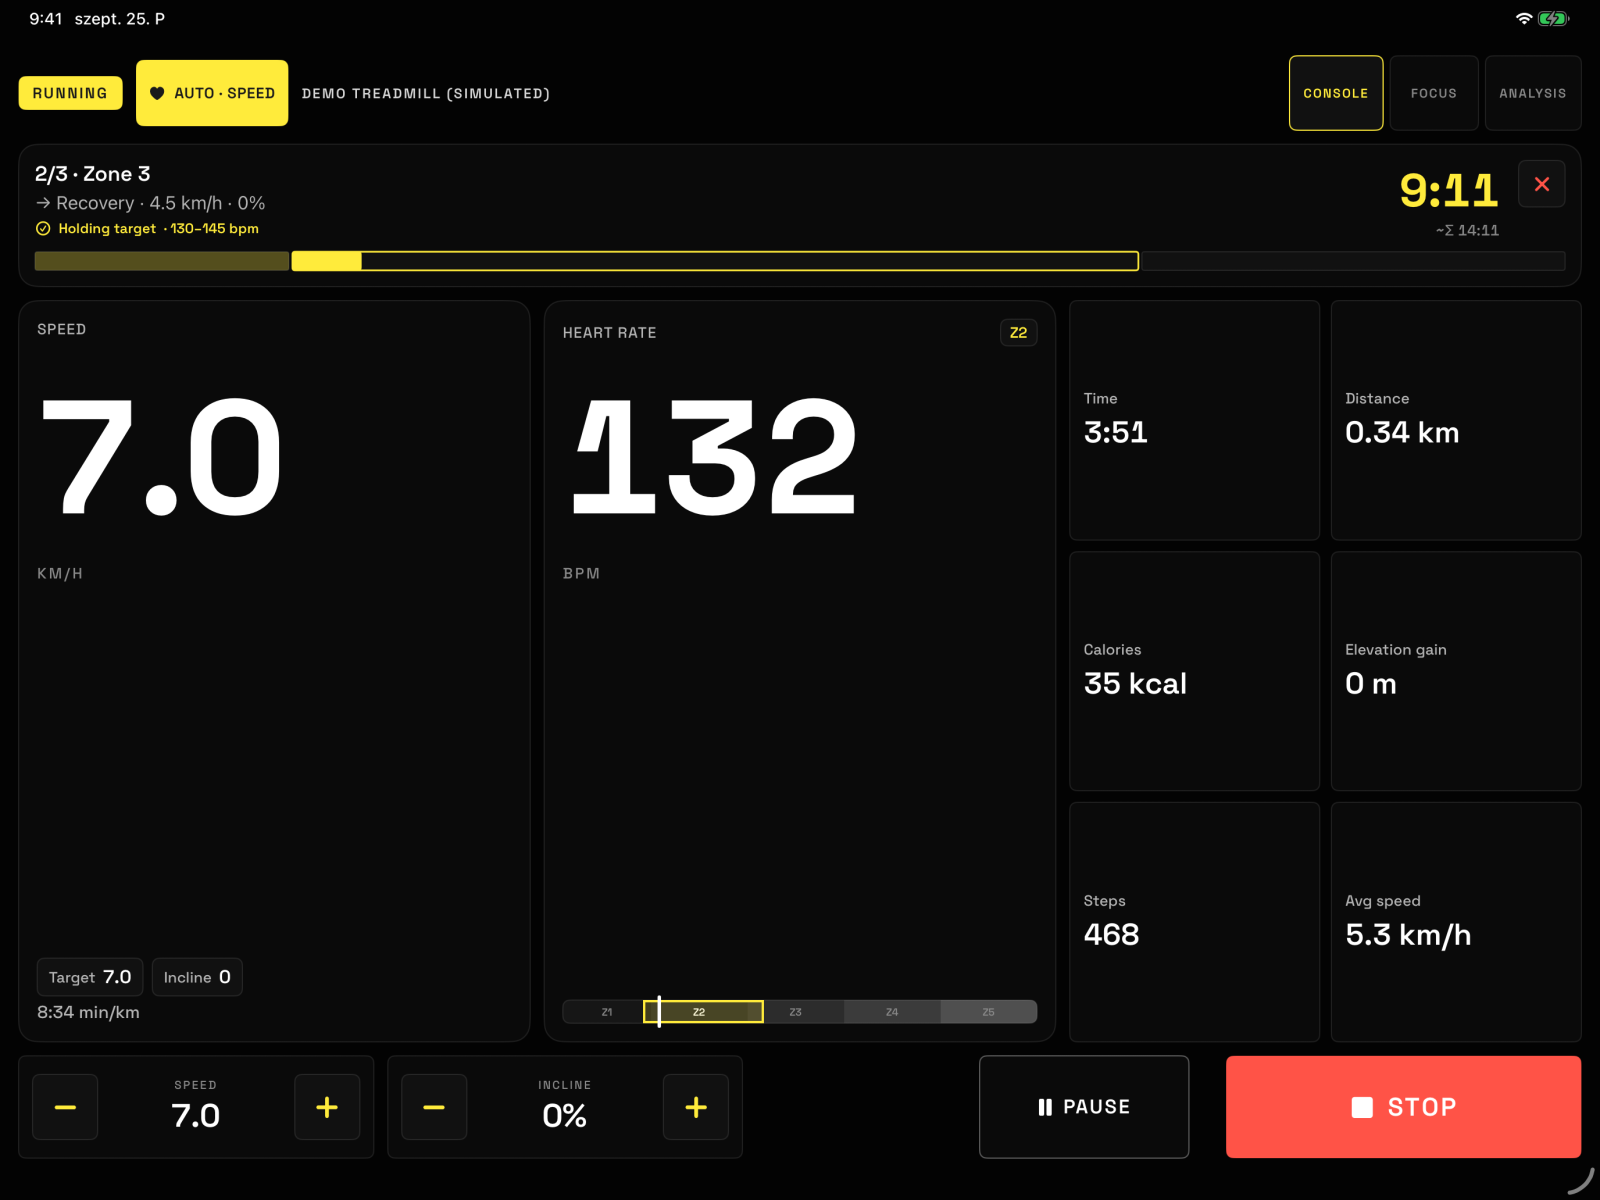
Task: Increase speed with the plus button
Action: (x=327, y=1107)
